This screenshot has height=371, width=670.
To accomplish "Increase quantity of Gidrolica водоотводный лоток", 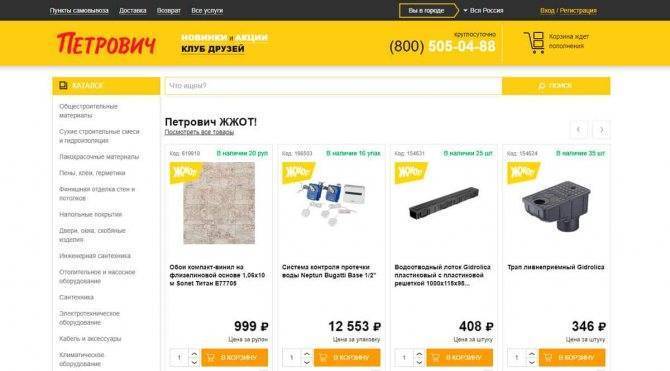I will [419, 353].
